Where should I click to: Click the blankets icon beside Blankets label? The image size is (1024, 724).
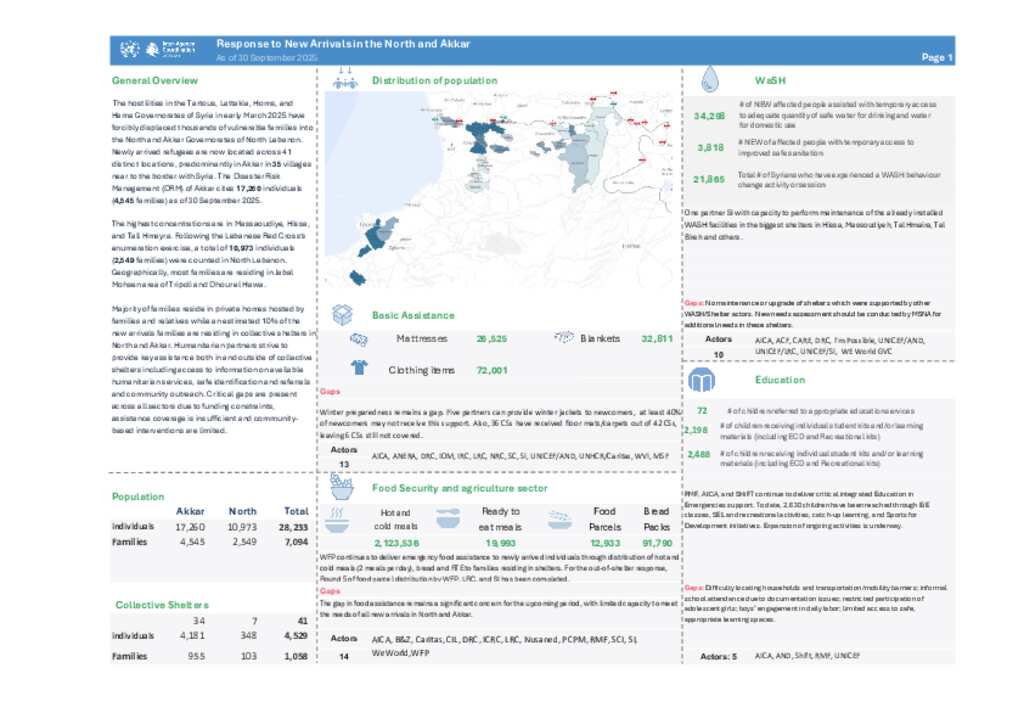click(562, 339)
